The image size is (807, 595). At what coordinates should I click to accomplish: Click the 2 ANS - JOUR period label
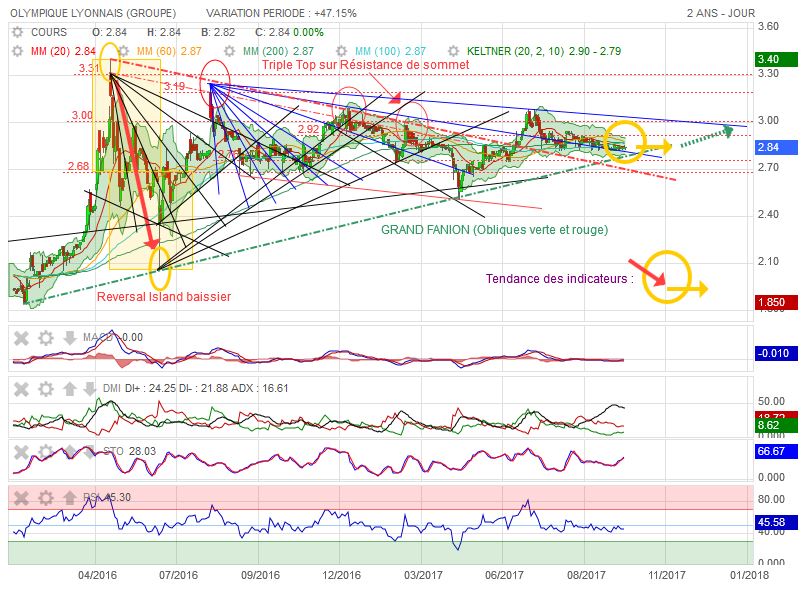pyautogui.click(x=721, y=13)
